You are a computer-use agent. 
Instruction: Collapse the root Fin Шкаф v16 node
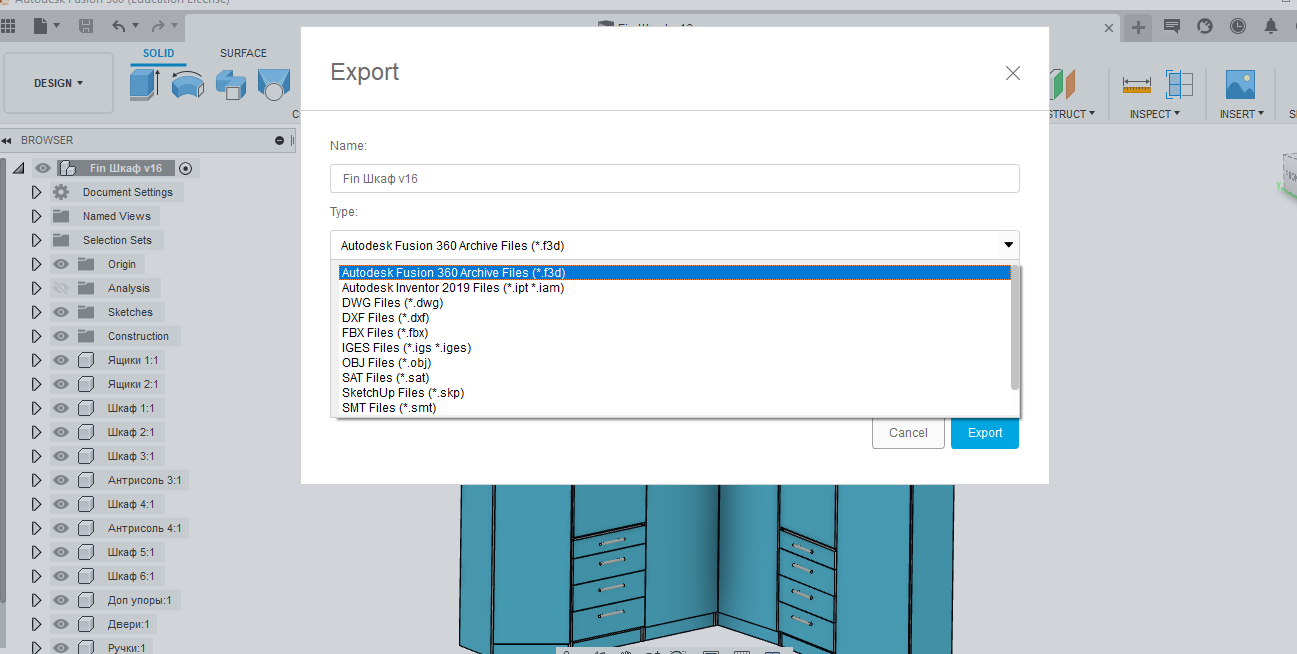pos(18,168)
